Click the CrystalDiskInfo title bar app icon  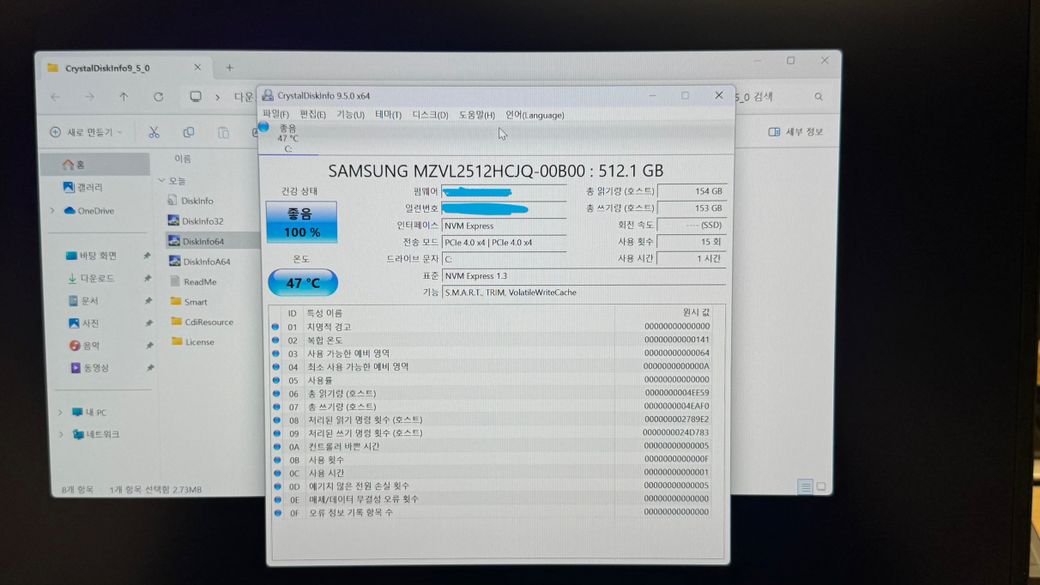coord(267,96)
